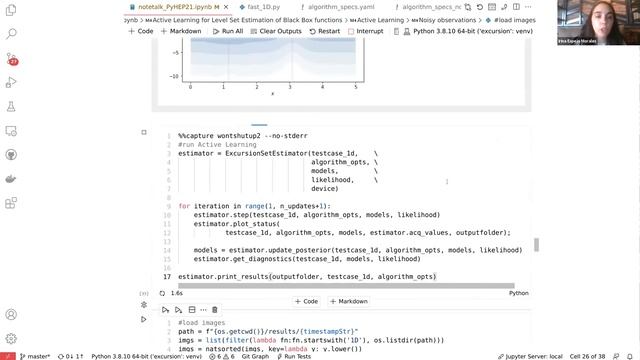
Task: Run All notebook cells
Action: [x=228, y=31]
